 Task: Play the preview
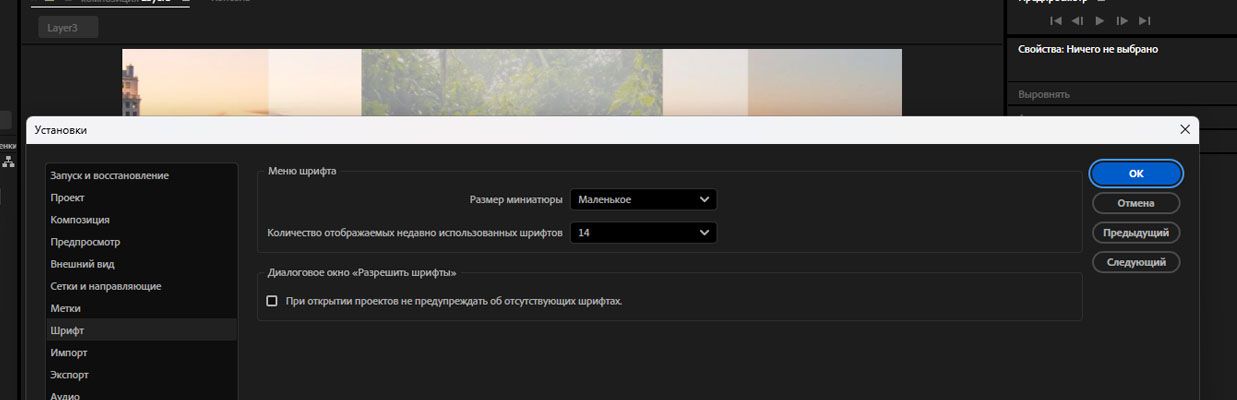[x=1100, y=20]
